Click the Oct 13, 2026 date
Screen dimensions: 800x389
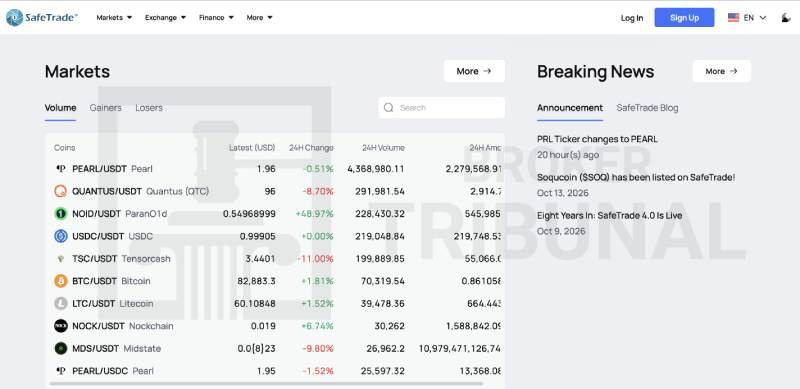coord(563,193)
